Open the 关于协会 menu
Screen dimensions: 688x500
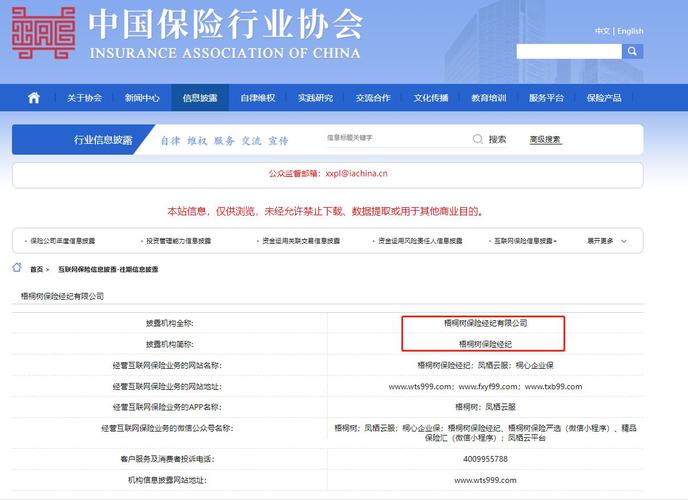[x=84, y=98]
